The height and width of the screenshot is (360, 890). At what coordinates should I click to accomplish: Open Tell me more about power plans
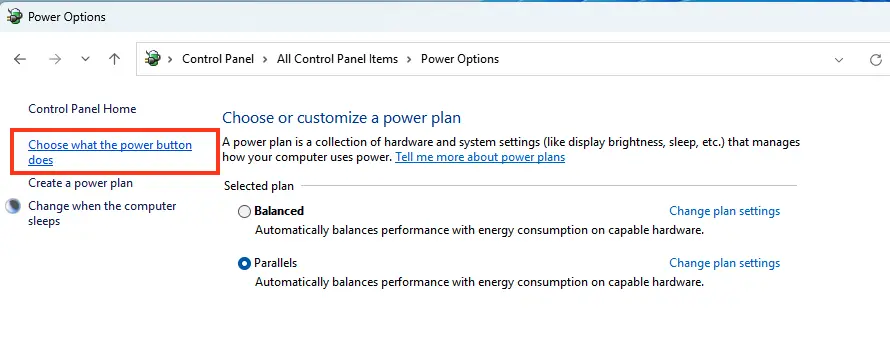point(480,157)
